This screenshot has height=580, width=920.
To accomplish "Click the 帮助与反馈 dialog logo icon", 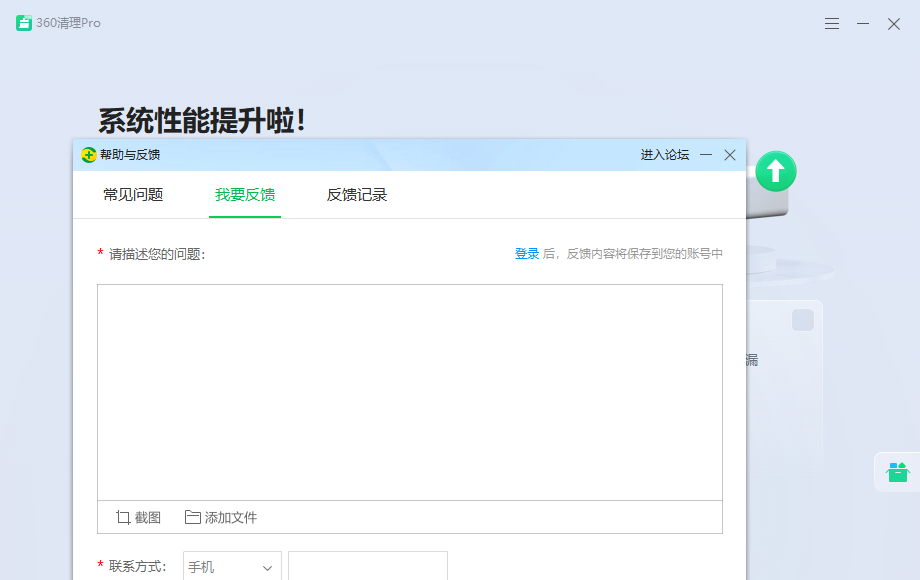I will [89, 155].
